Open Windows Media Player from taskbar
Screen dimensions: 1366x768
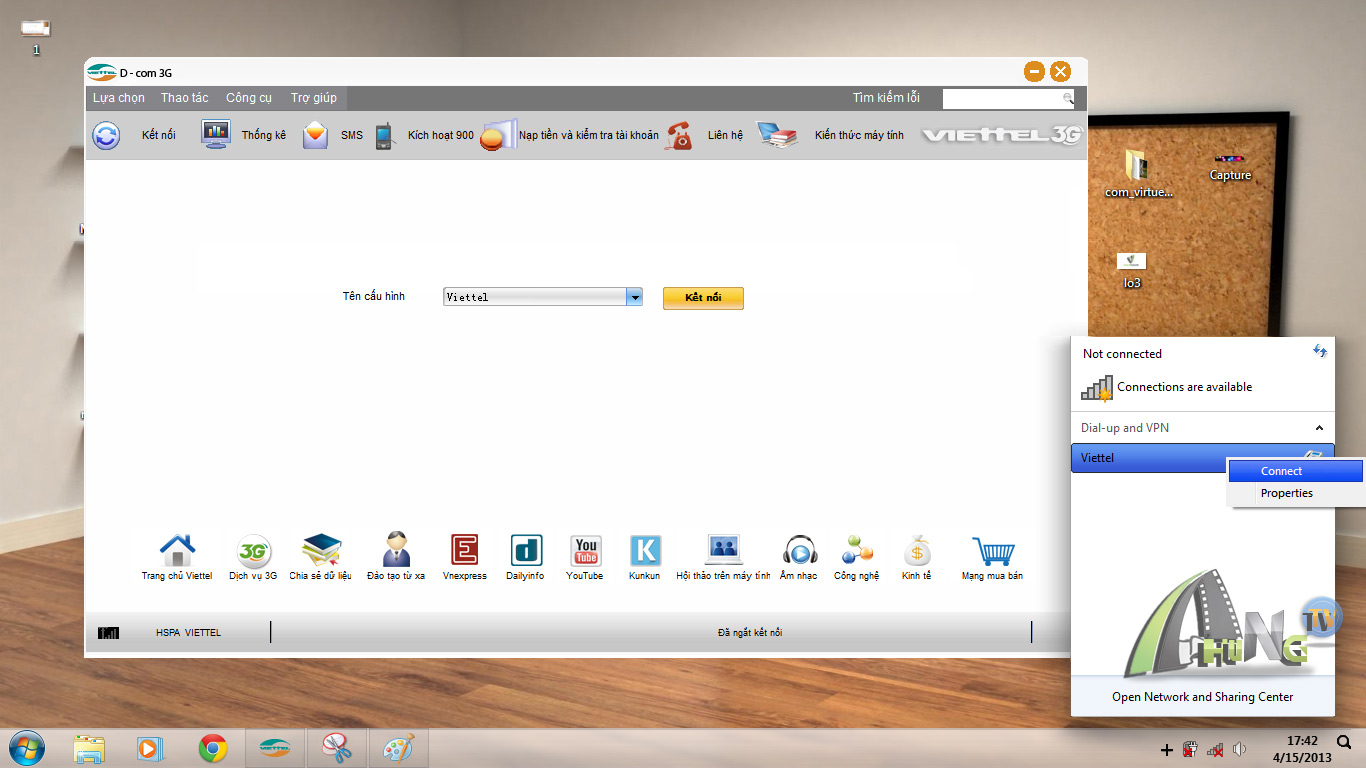coord(149,748)
